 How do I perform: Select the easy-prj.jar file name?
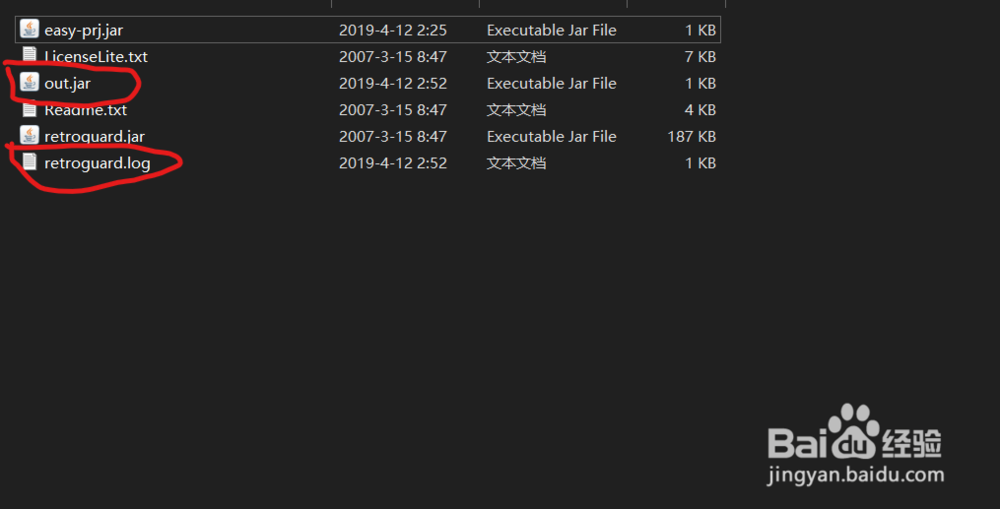[84, 30]
